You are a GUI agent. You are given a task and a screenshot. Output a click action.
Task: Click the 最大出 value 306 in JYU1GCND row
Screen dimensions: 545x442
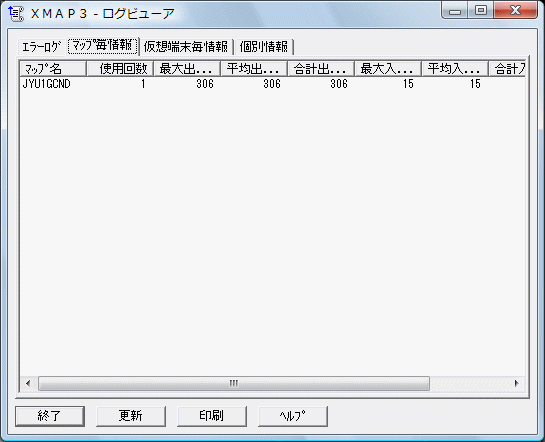[x=205, y=84]
